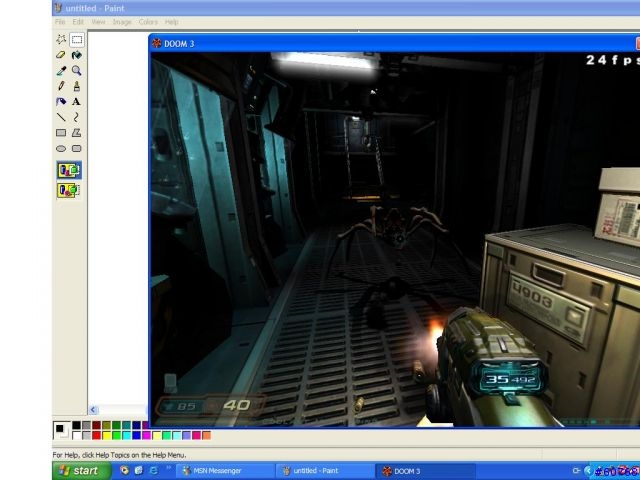Open the View menu
This screenshot has height=480, width=640.
point(98,22)
